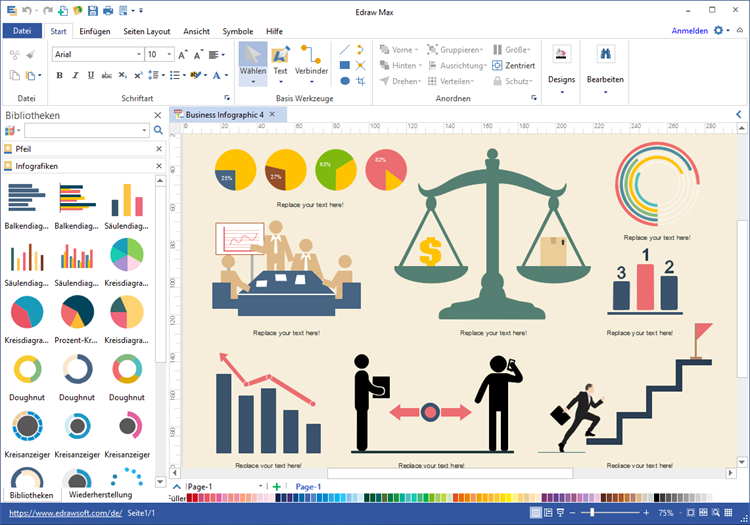Open the edrawsoft.com/de link

coord(66,513)
